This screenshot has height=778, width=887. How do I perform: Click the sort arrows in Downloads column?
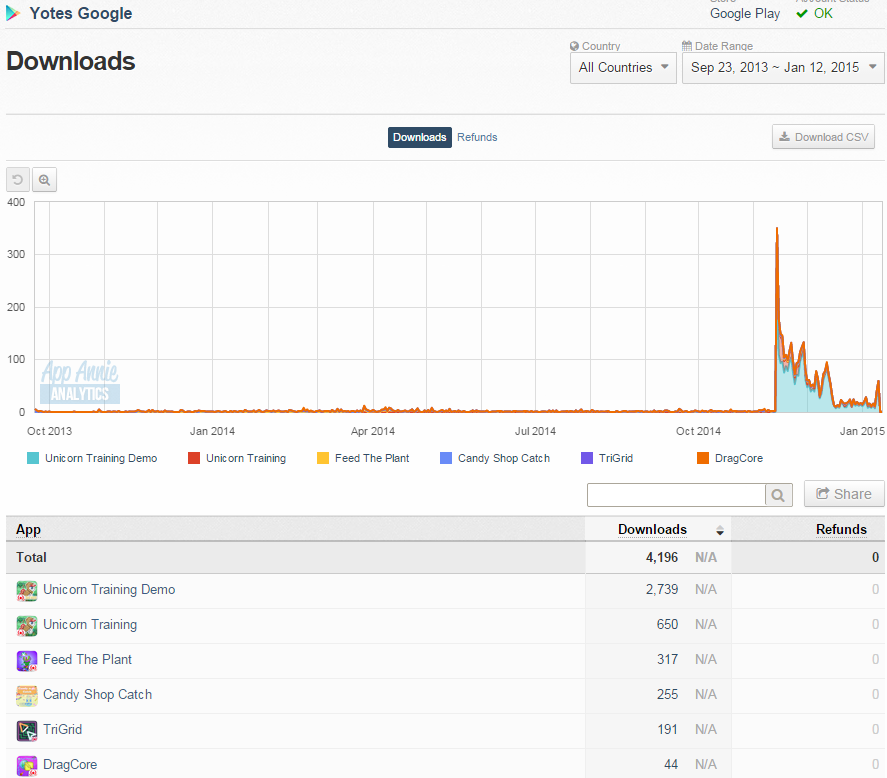720,530
